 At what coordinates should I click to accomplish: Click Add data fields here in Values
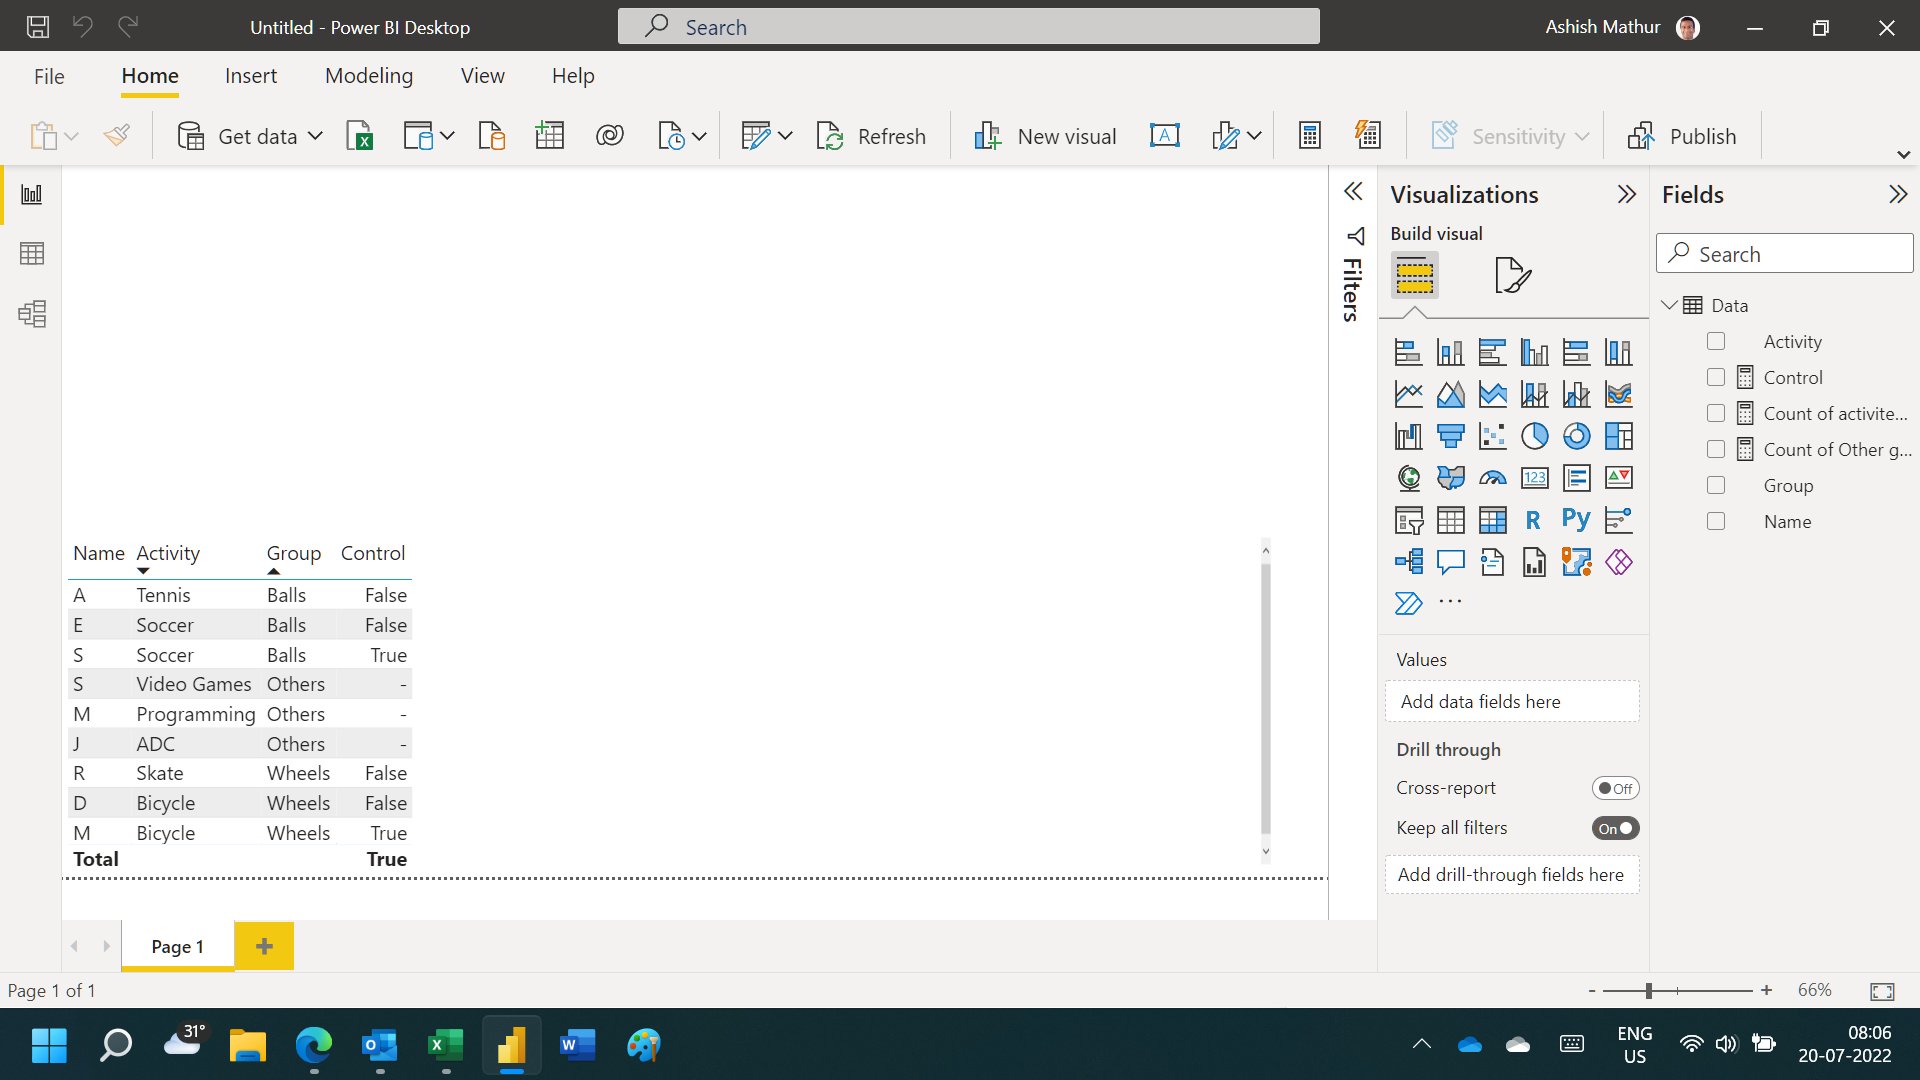coord(1513,700)
